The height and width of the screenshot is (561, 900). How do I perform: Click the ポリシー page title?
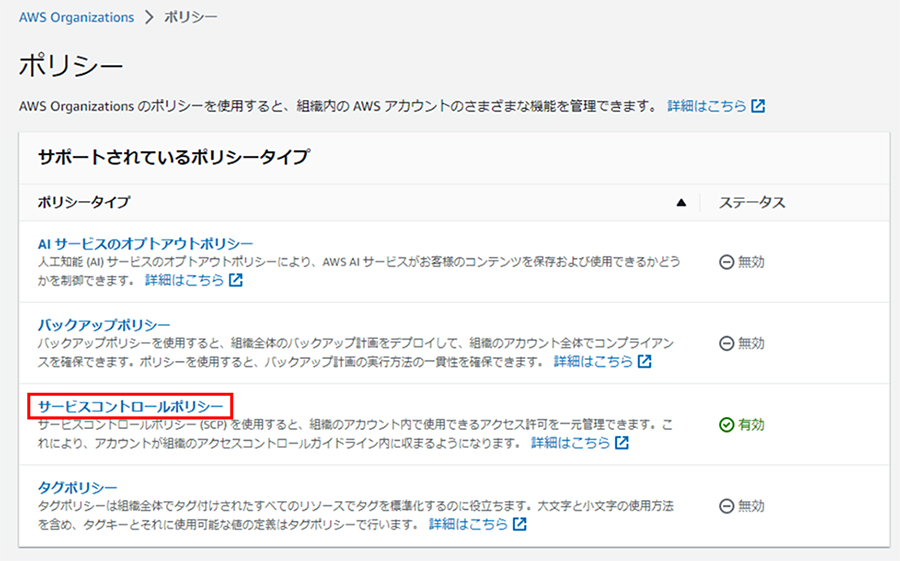point(71,65)
